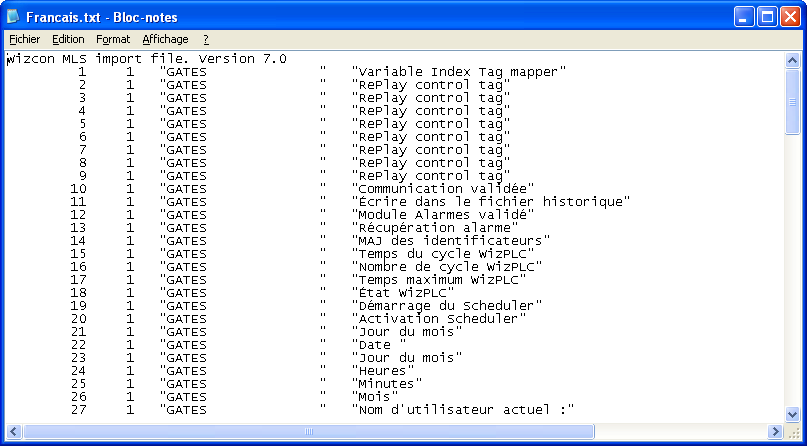The height and width of the screenshot is (446, 807).
Task: Maximize the Bloc-notes window
Action: tap(767, 17)
